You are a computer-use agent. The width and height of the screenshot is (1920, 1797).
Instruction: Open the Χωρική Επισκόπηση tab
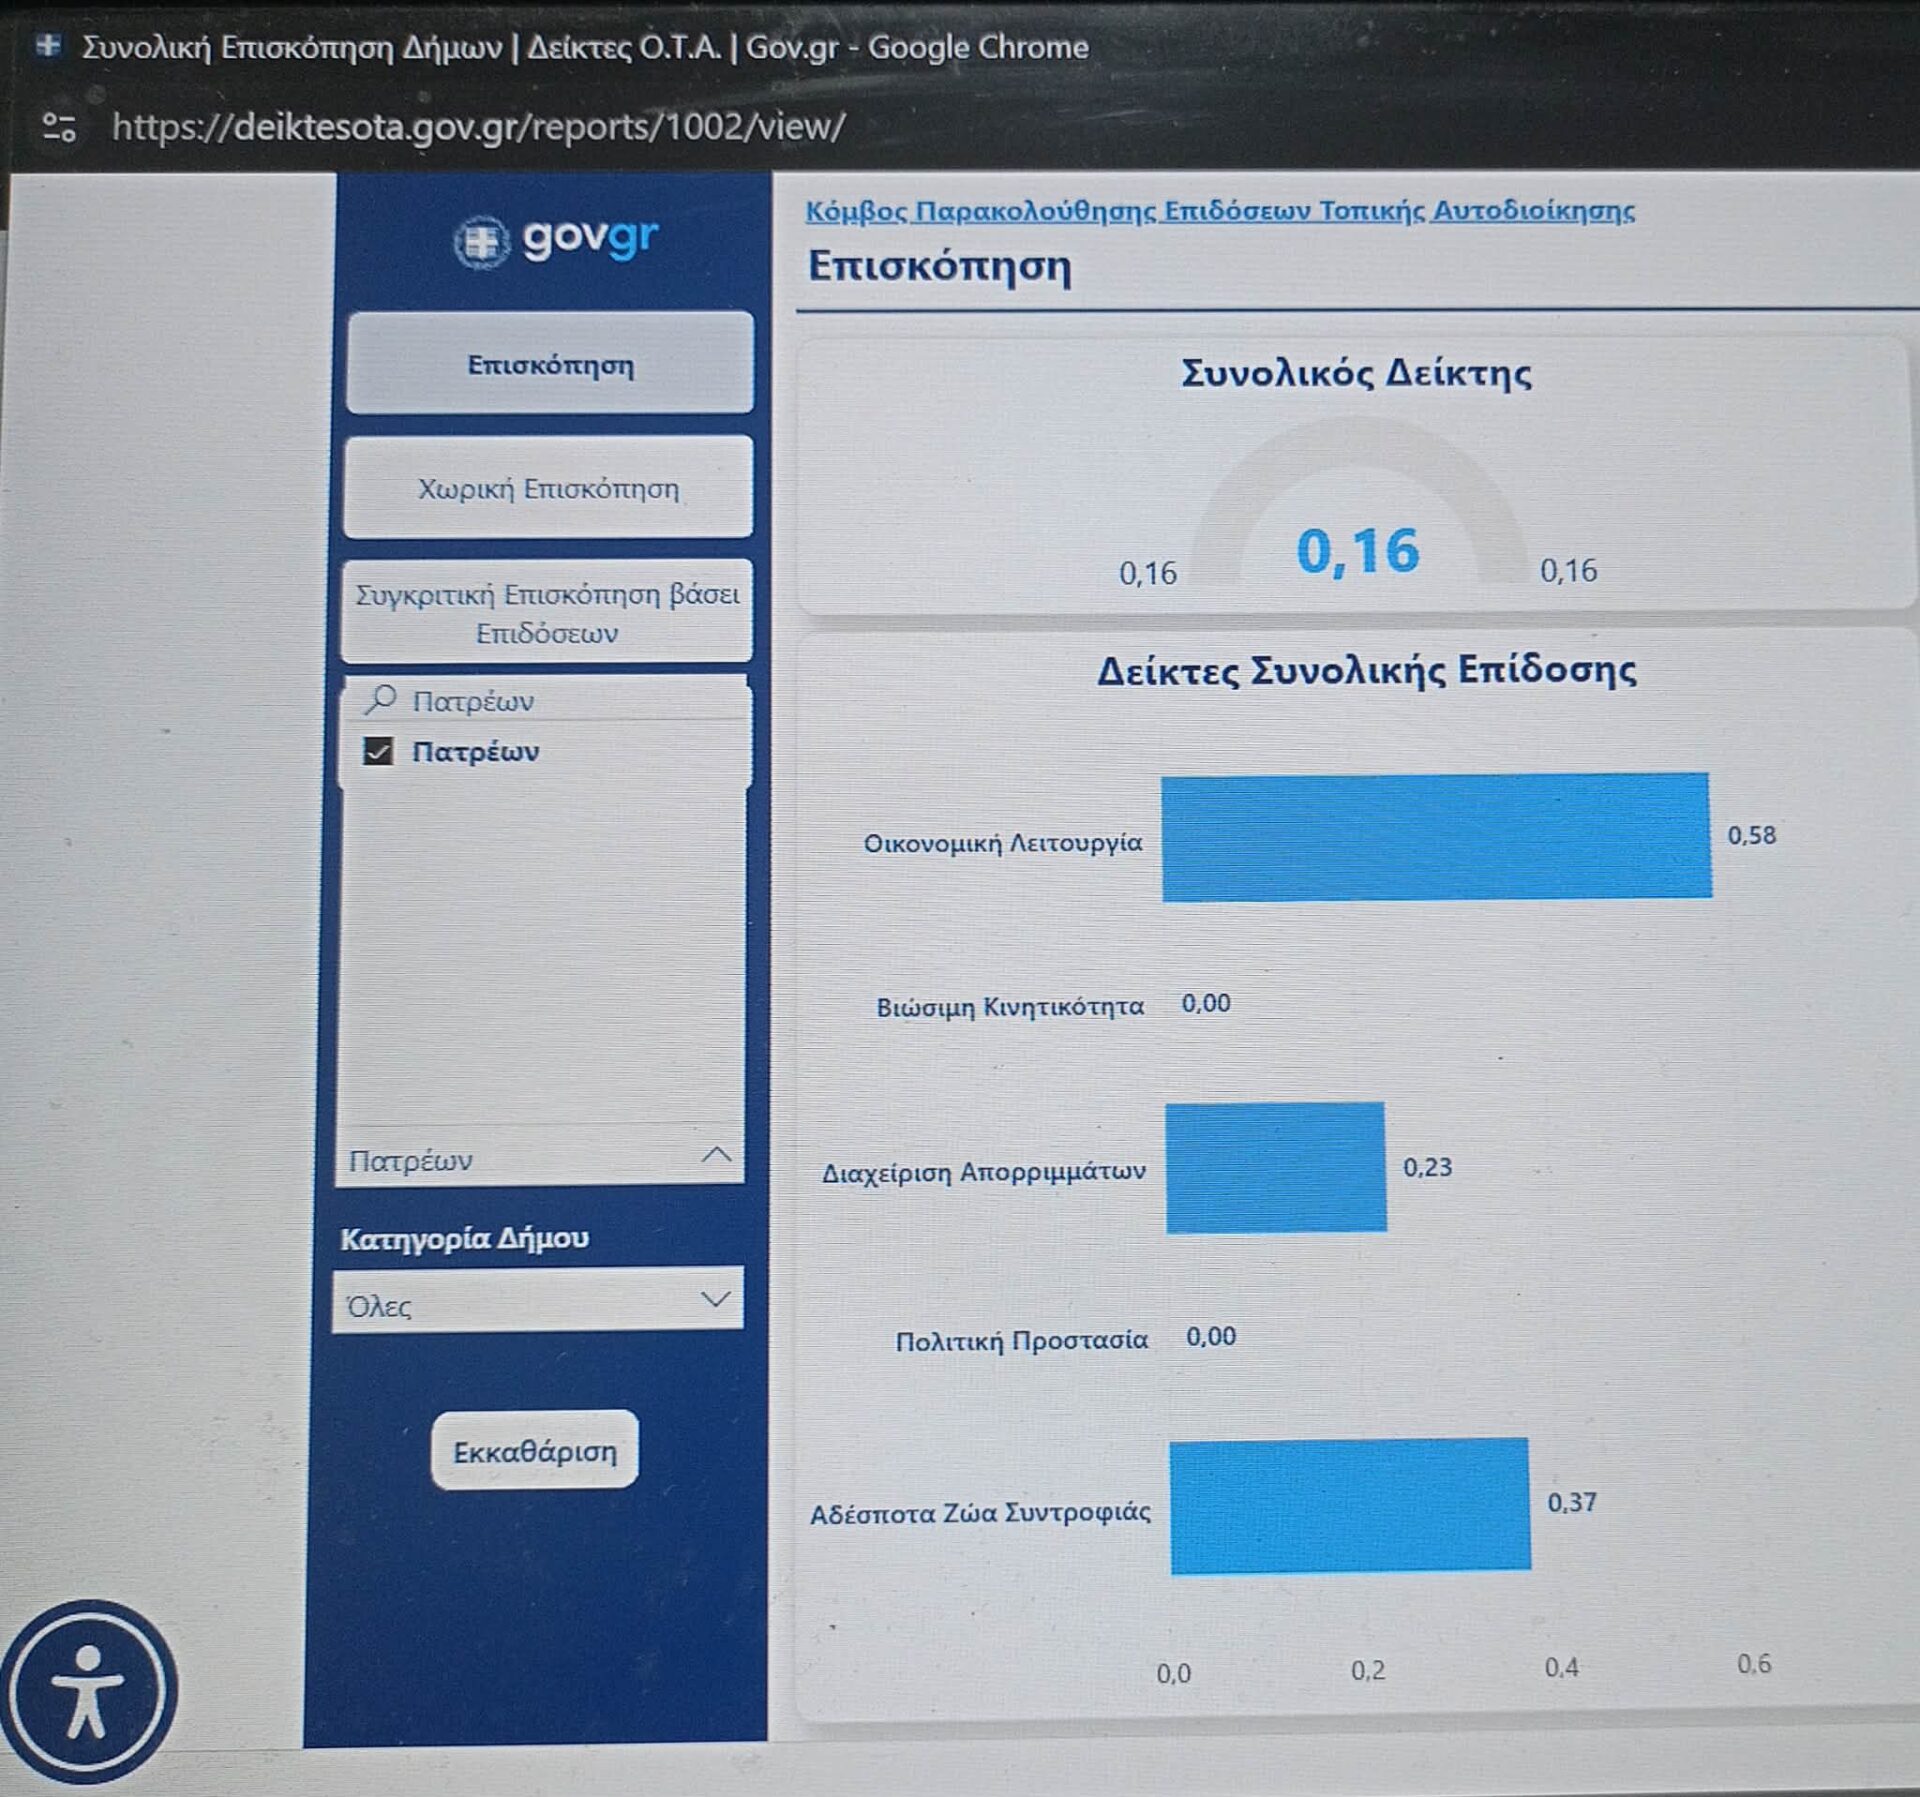[547, 489]
